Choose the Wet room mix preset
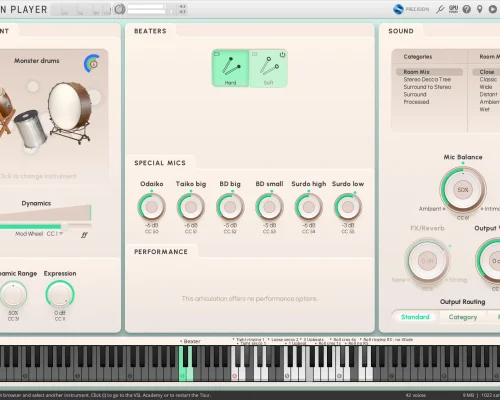The image size is (500, 400). point(485,109)
